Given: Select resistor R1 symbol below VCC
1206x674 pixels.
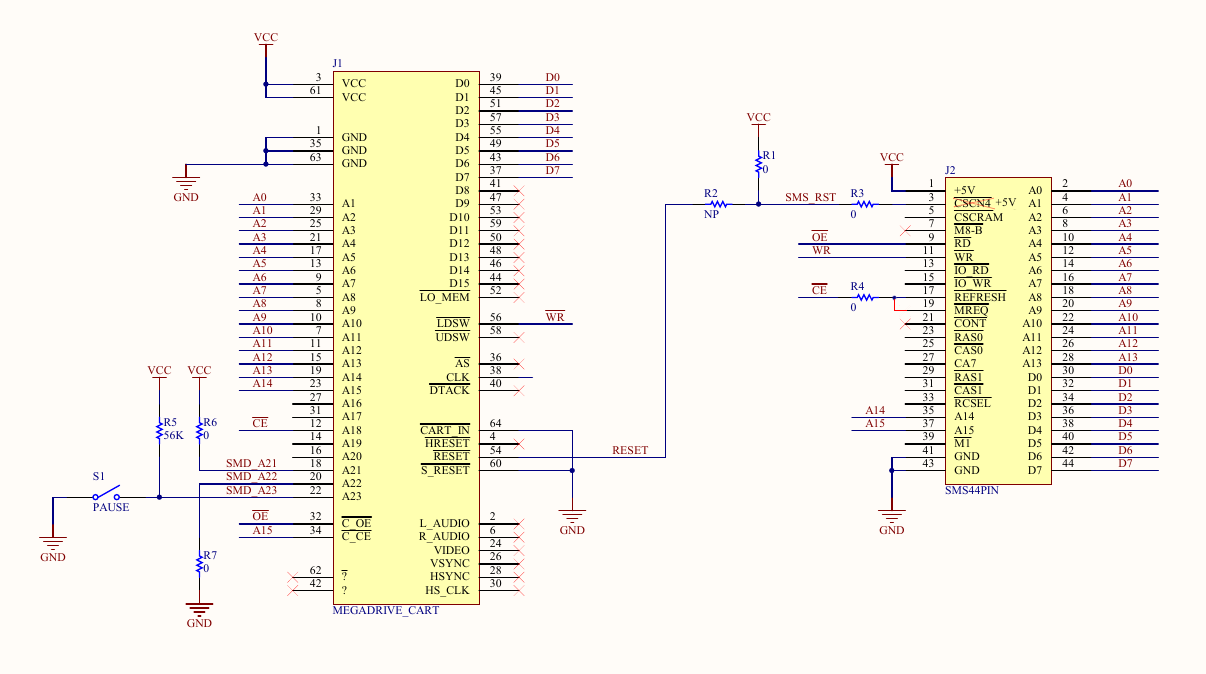Looking at the screenshot, I should [758, 162].
